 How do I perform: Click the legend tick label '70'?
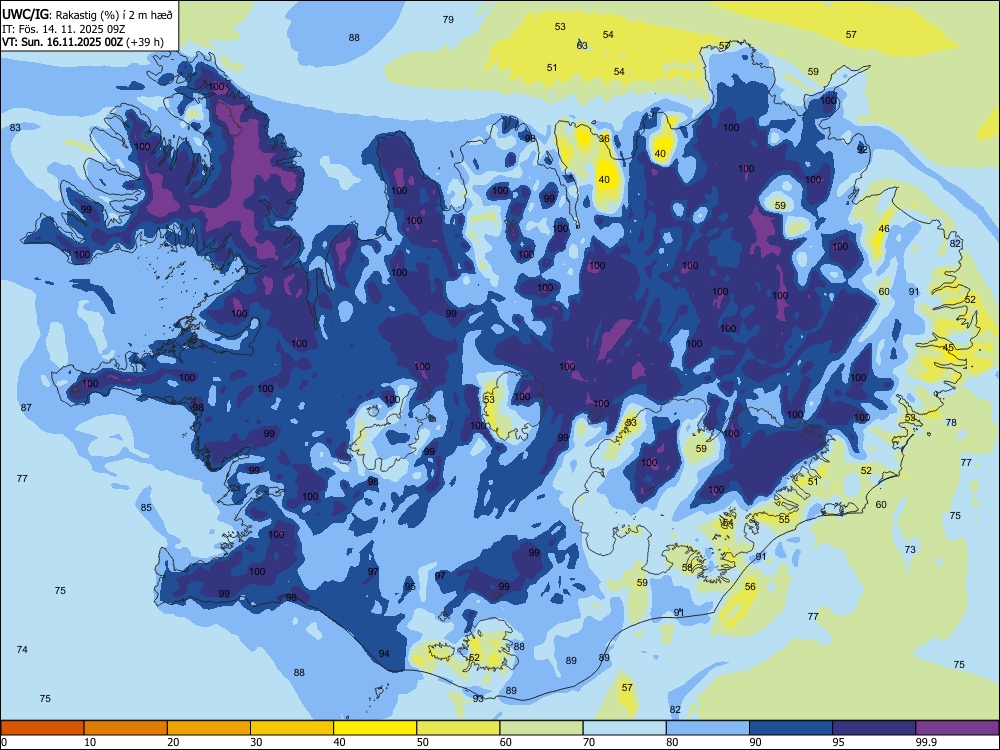point(589,742)
